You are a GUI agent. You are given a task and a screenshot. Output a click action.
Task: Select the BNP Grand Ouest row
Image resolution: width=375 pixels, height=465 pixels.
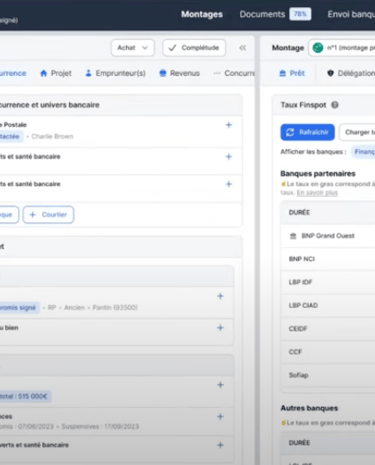point(328,236)
